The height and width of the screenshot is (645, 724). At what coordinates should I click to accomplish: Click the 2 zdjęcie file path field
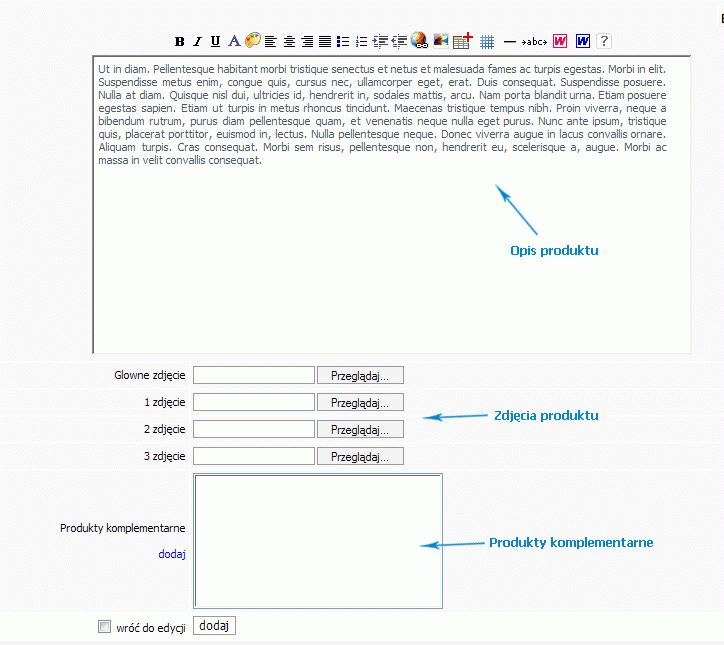[x=254, y=429]
